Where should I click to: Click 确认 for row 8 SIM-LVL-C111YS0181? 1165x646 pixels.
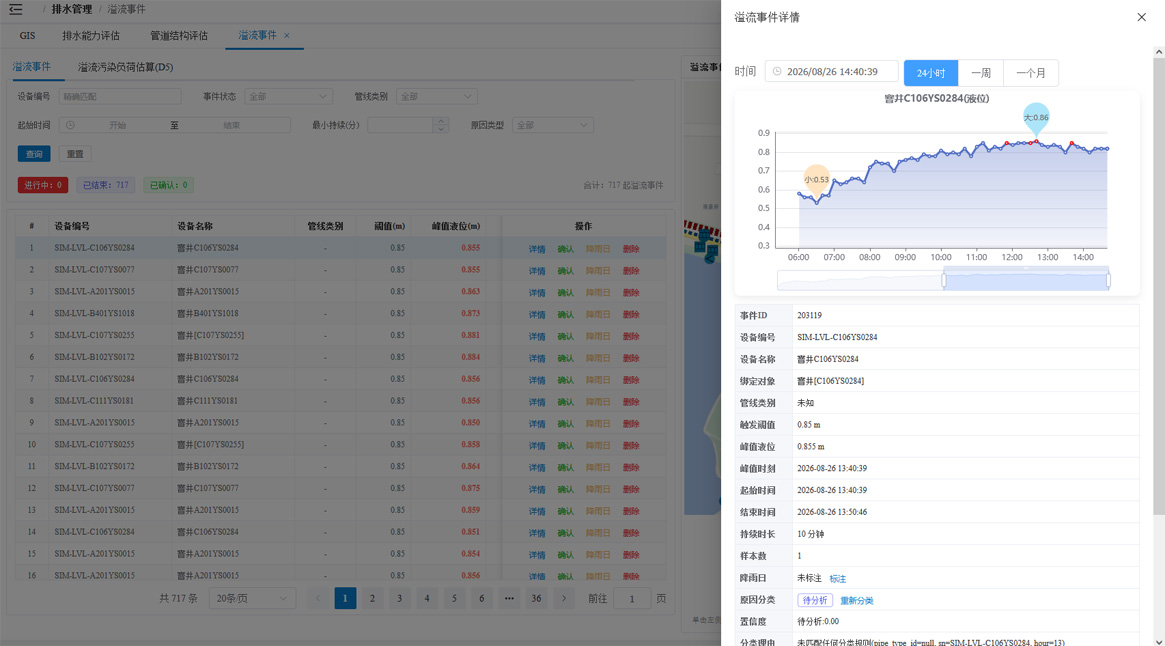[x=565, y=402]
